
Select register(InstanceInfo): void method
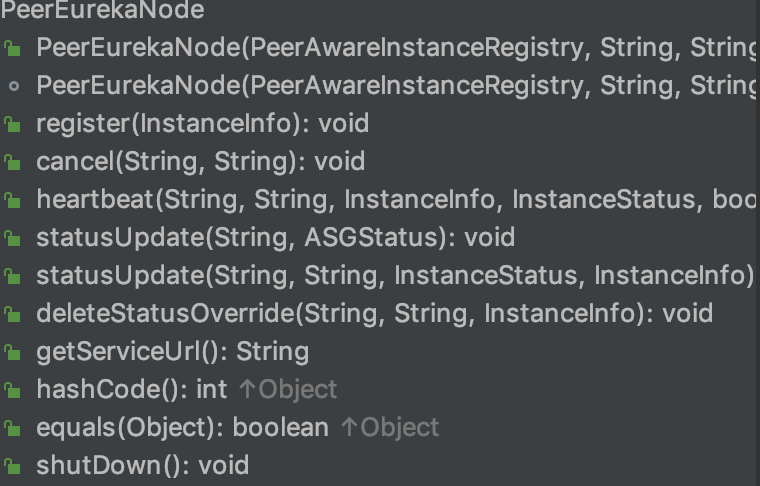point(202,124)
